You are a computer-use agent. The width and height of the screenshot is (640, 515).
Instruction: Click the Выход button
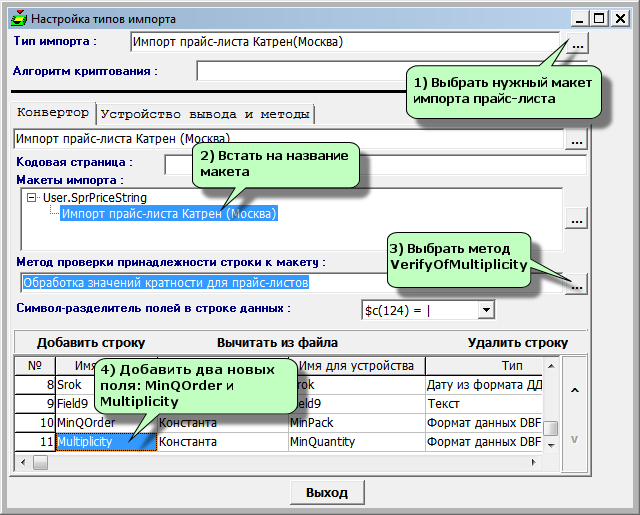point(327,493)
